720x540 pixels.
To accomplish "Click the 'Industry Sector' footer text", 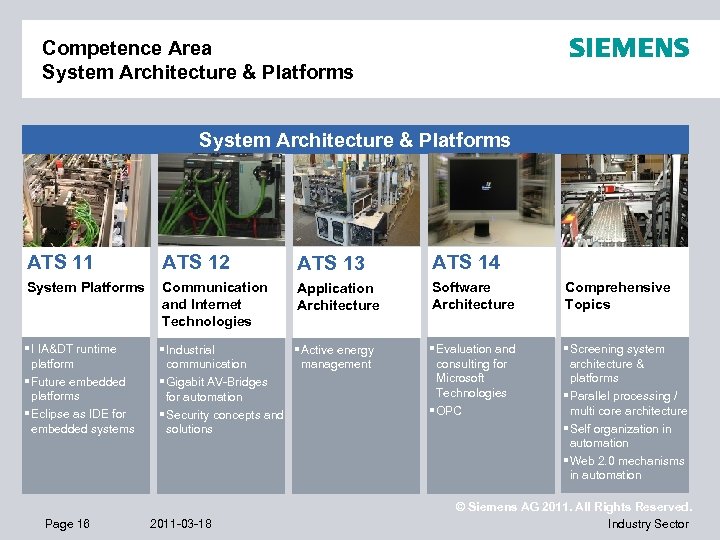I will (x=648, y=524).
